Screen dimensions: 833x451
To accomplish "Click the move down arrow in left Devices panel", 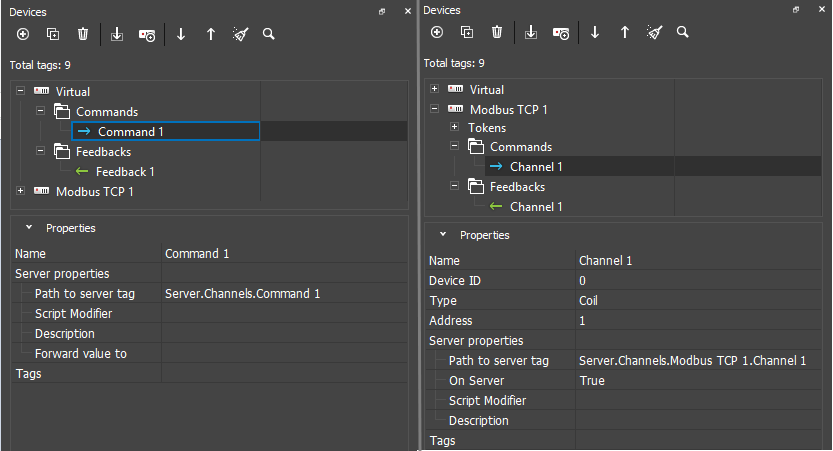I will (181, 34).
